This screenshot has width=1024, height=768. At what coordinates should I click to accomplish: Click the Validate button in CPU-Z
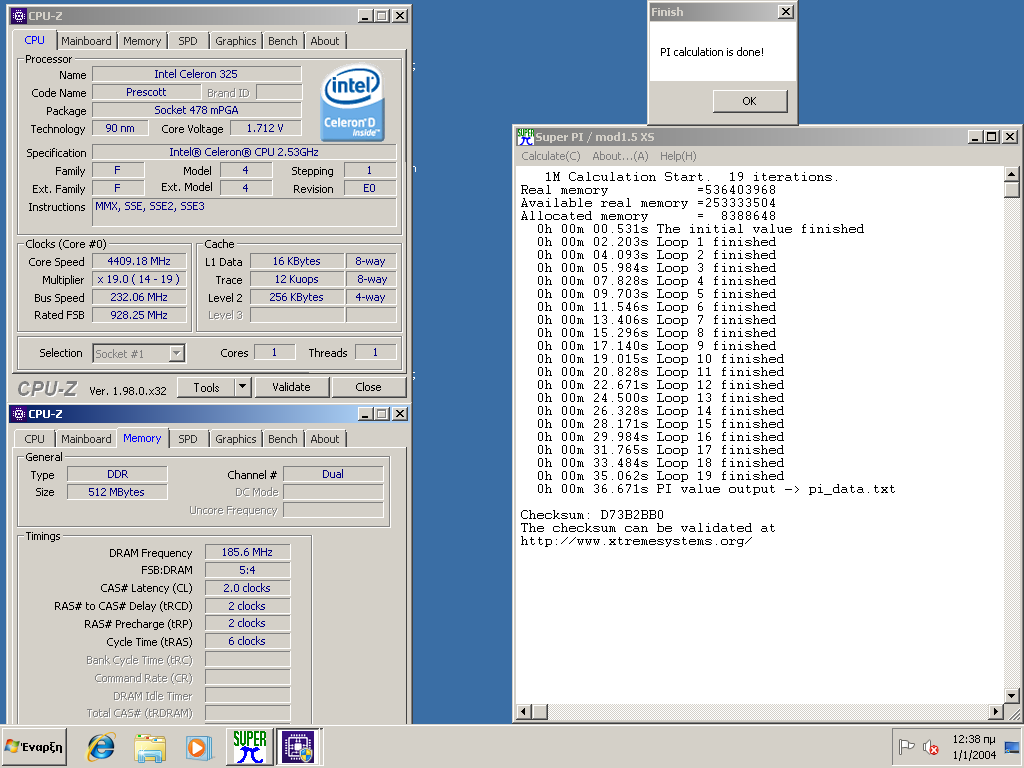[x=291, y=387]
